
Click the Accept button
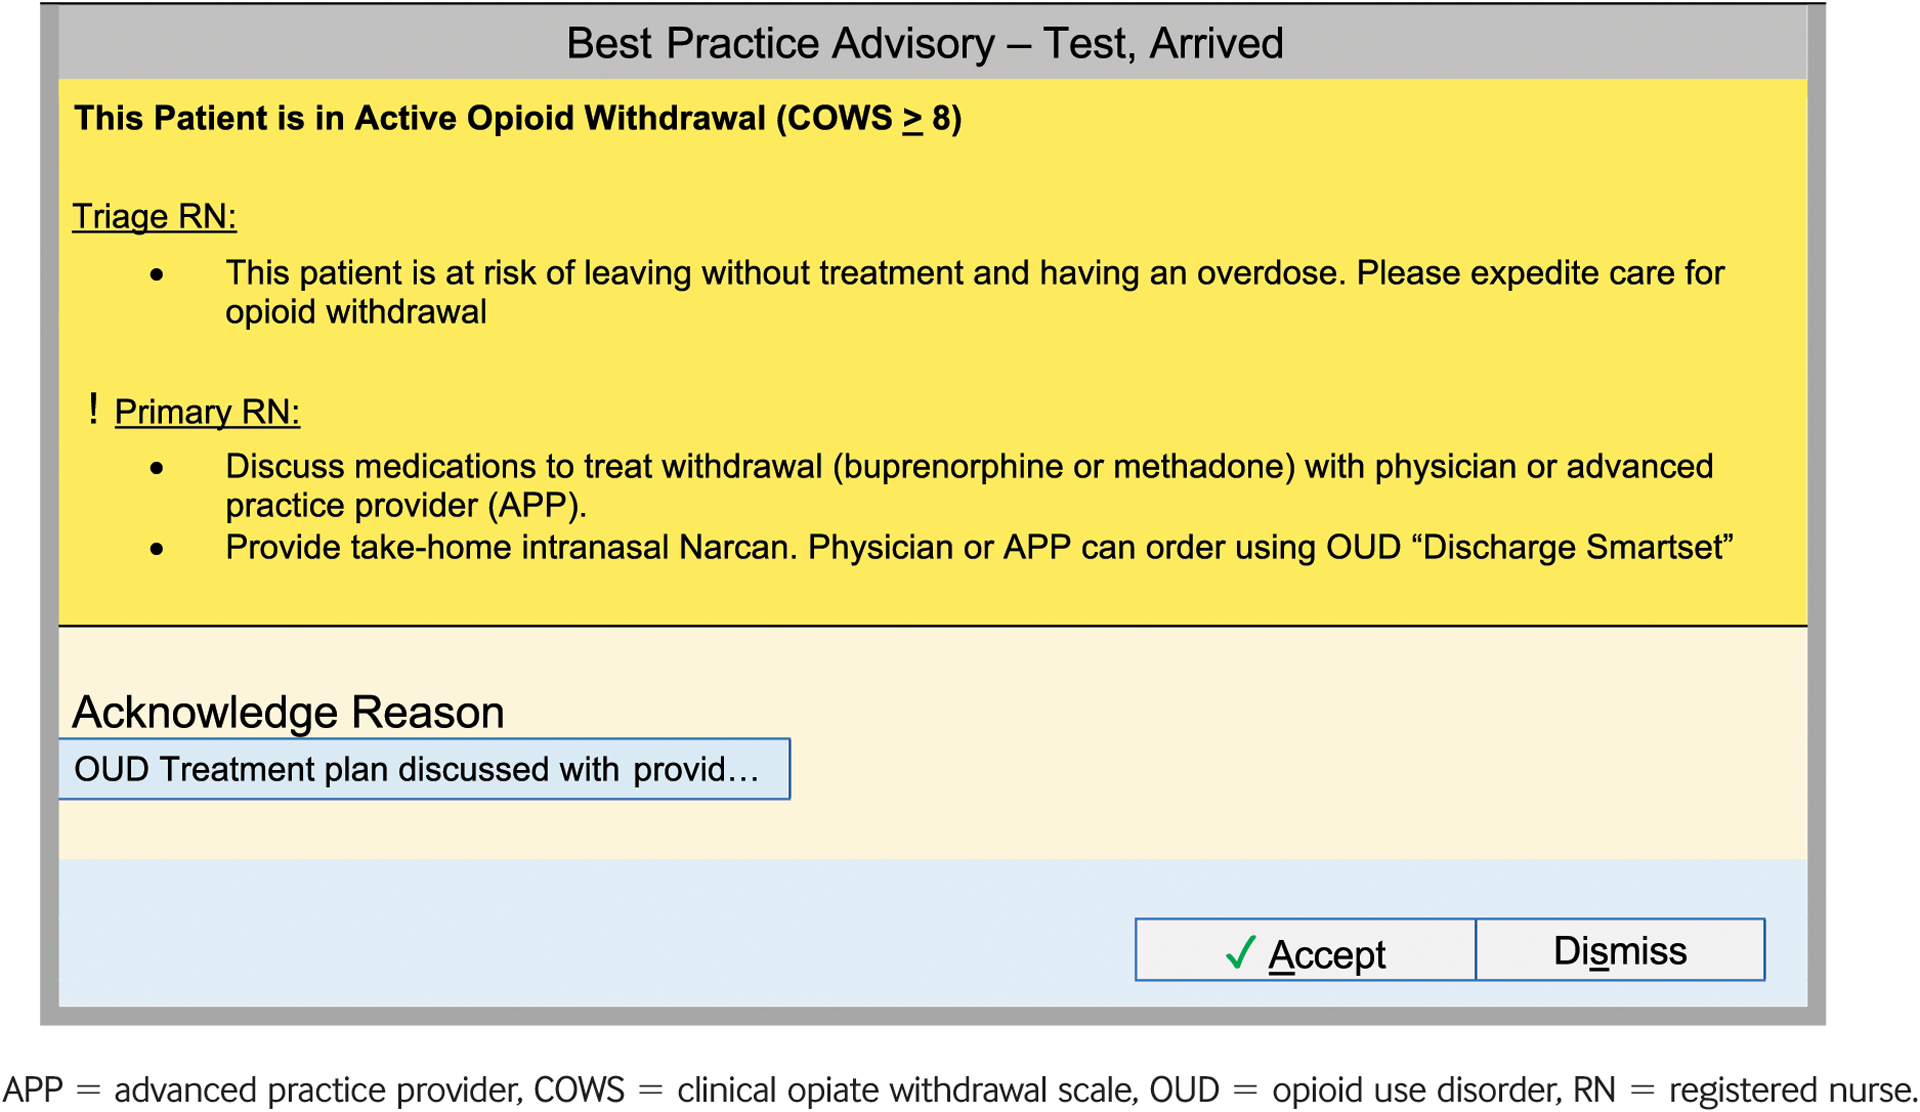(1305, 951)
